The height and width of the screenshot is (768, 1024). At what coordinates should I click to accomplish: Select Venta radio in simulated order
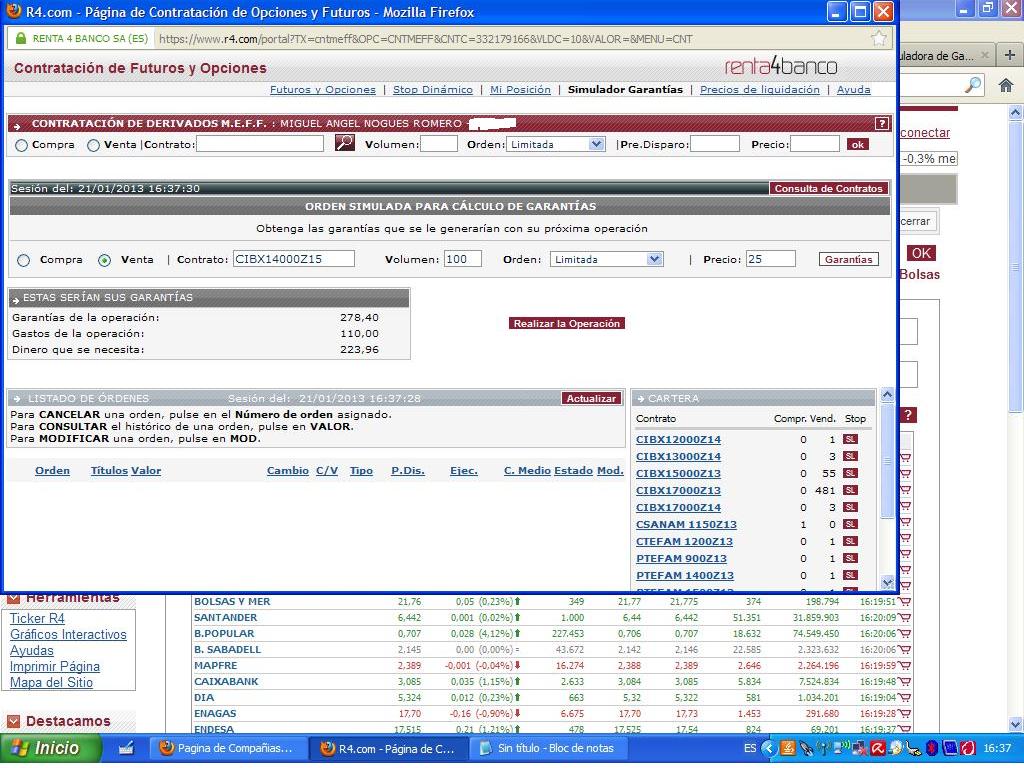pyautogui.click(x=104, y=261)
